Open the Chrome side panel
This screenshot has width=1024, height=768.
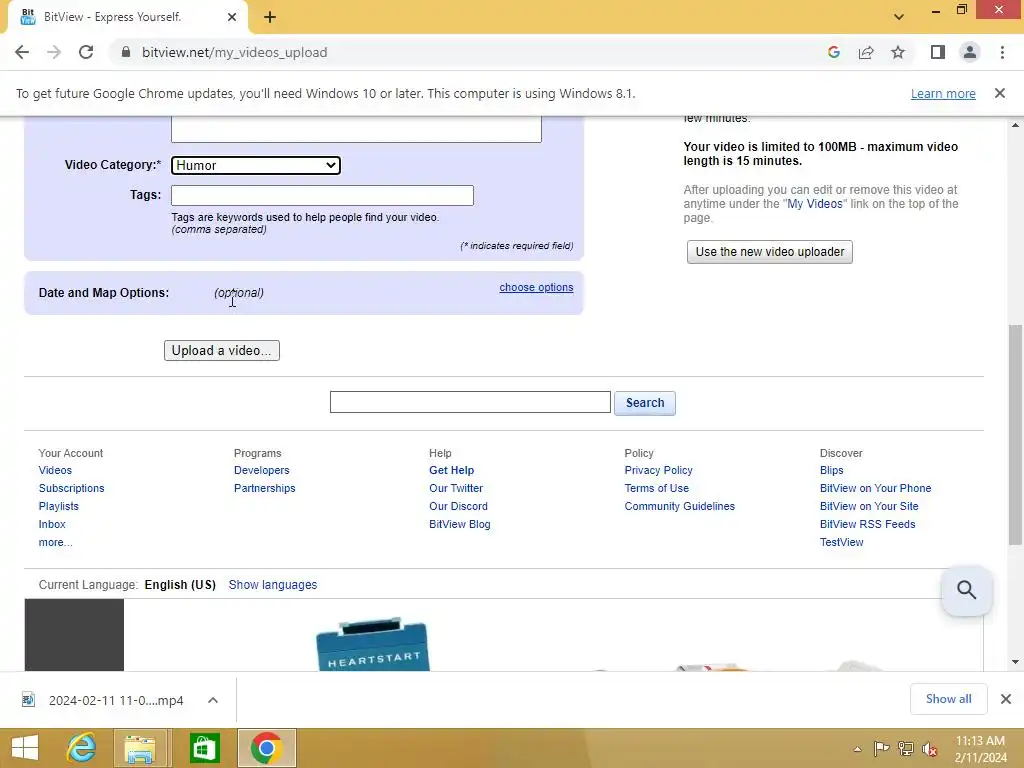[x=938, y=52]
